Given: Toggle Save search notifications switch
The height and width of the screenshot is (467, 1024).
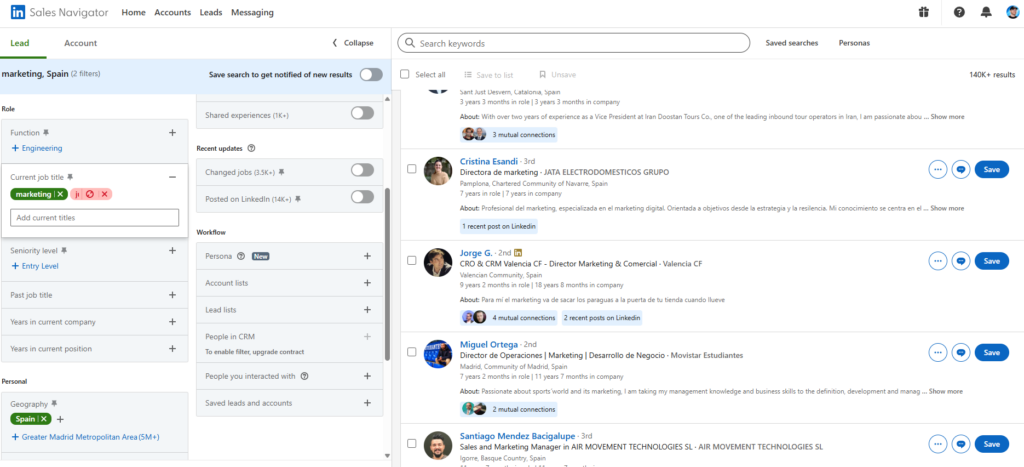Looking at the screenshot, I should (x=371, y=74).
